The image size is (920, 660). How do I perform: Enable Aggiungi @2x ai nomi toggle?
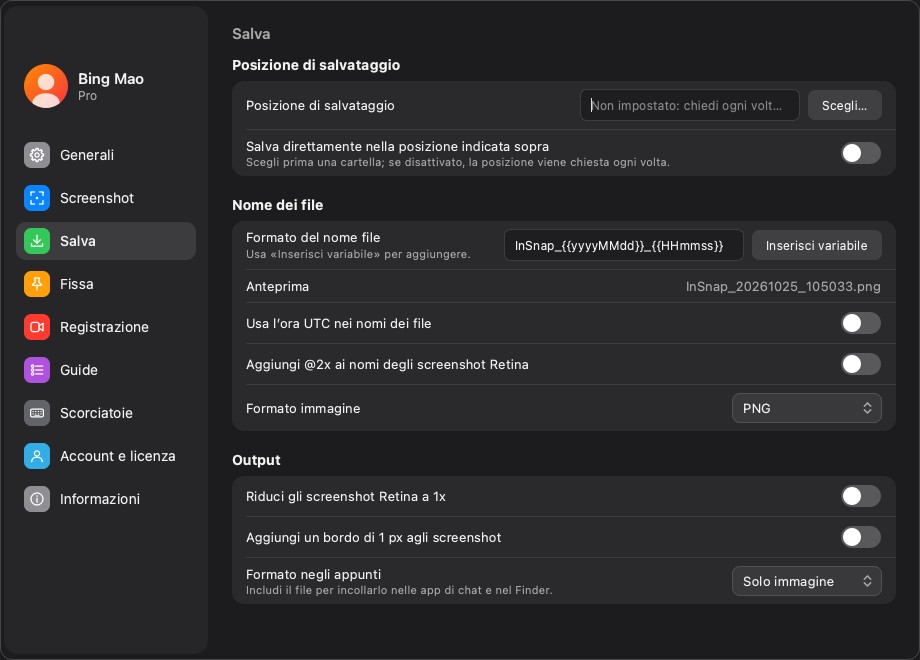click(x=861, y=364)
